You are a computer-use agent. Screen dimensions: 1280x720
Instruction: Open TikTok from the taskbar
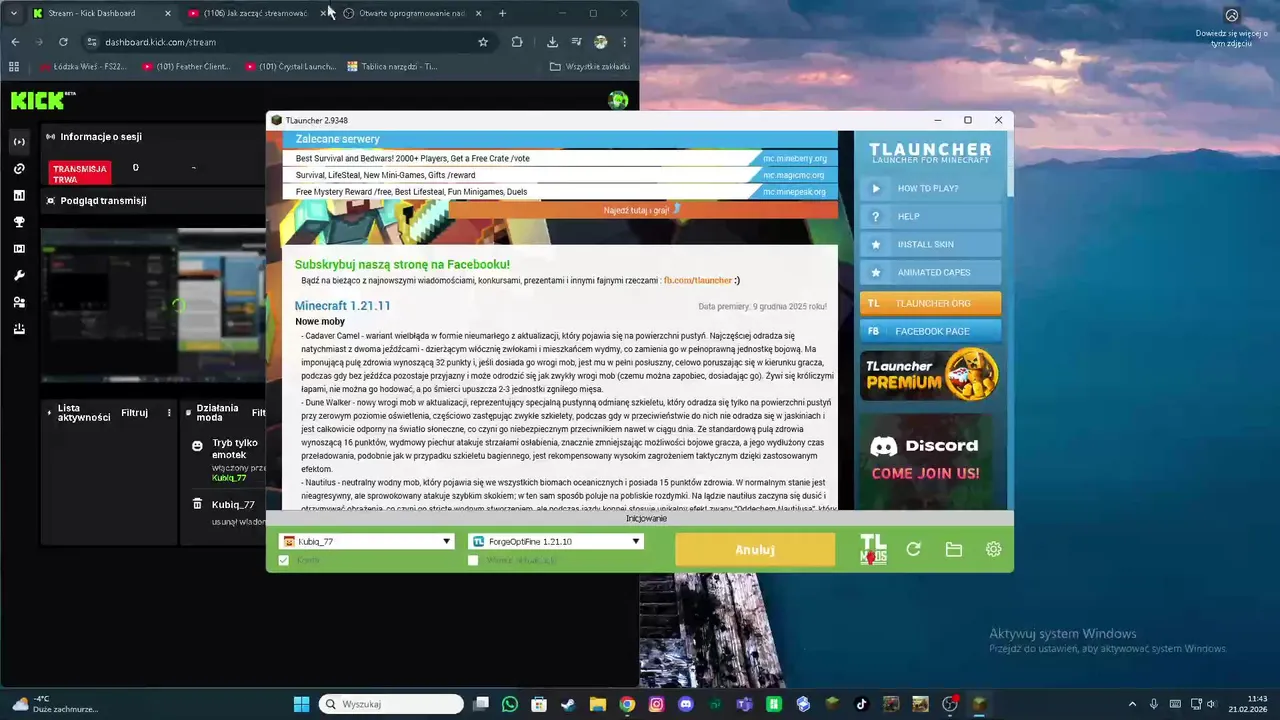[861, 704]
